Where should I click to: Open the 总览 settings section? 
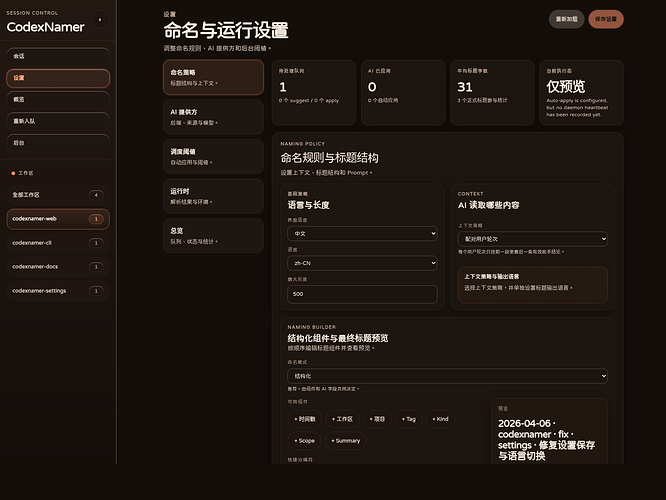213,235
